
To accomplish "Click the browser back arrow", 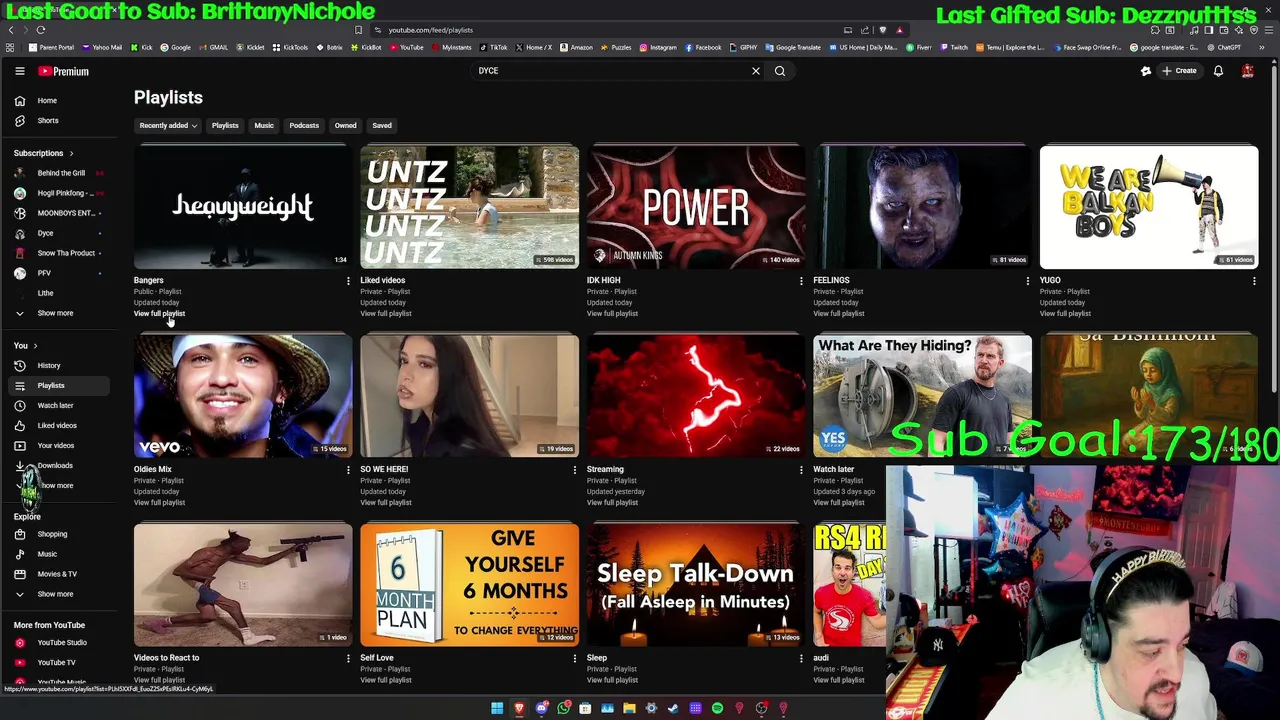I will (x=11, y=30).
